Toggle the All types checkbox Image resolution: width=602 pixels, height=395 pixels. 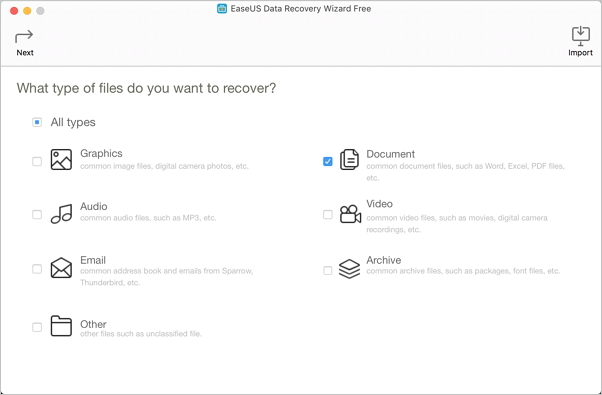click(x=37, y=122)
